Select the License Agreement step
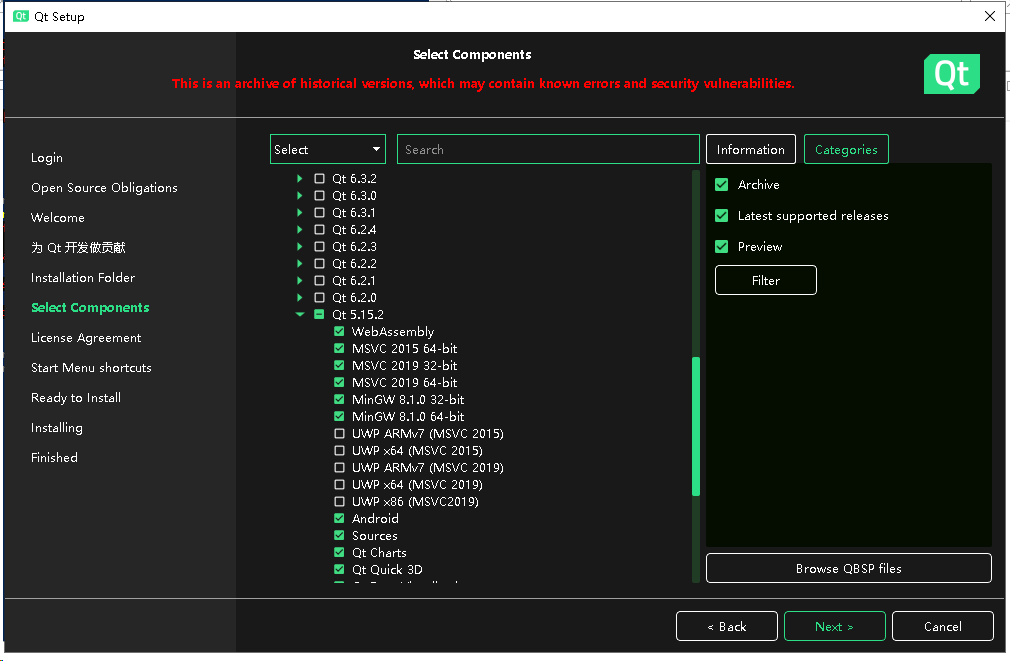 click(86, 338)
